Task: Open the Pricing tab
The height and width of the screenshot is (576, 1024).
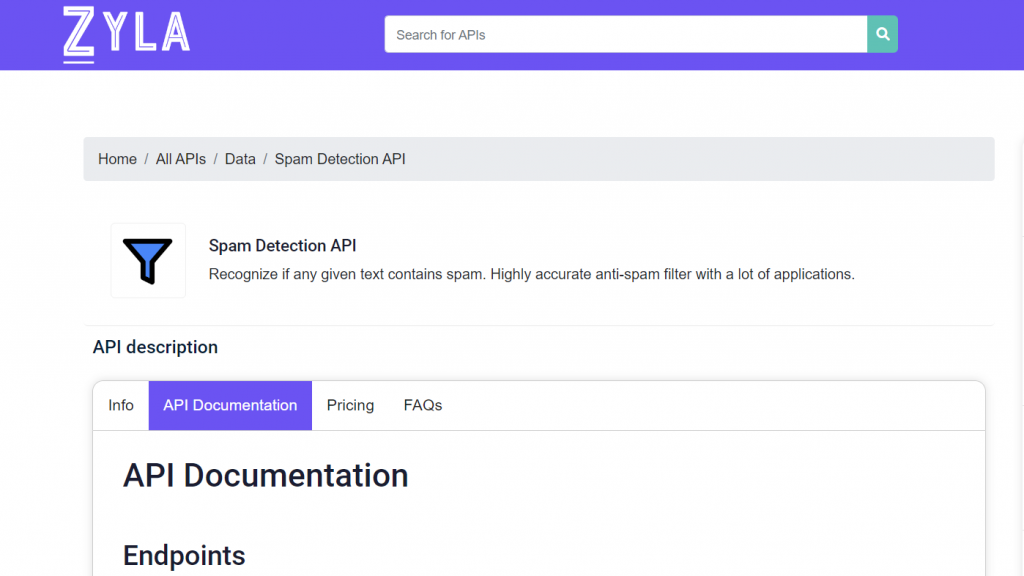Action: [x=350, y=406]
